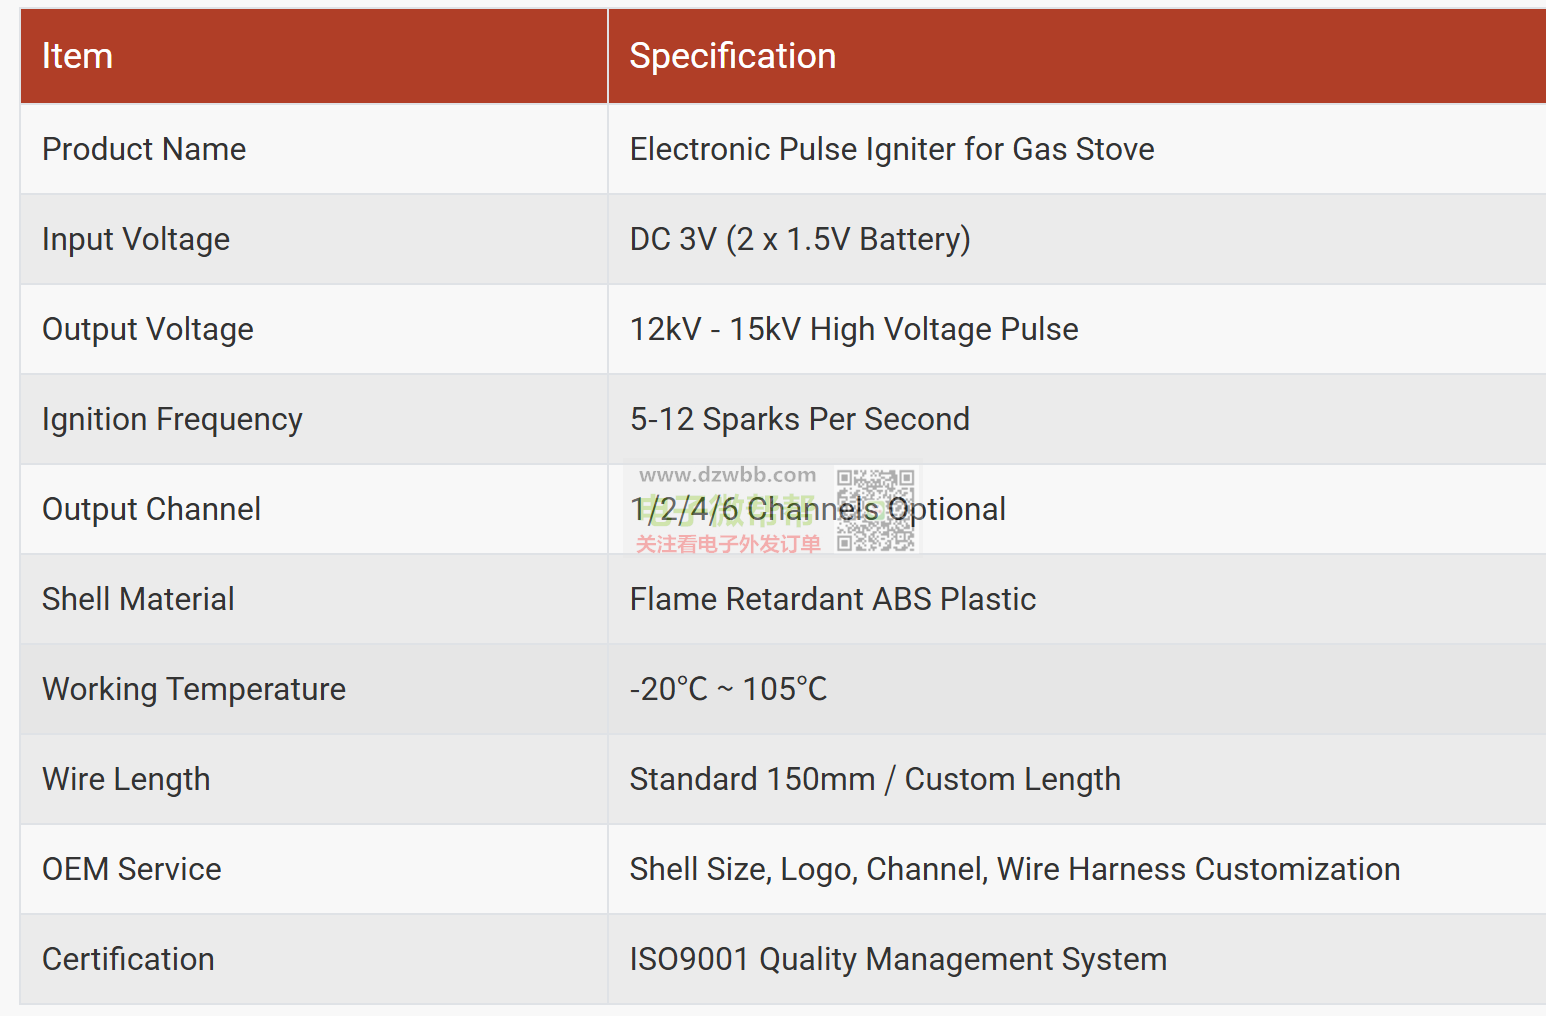Click the Output Channel label

(x=151, y=509)
